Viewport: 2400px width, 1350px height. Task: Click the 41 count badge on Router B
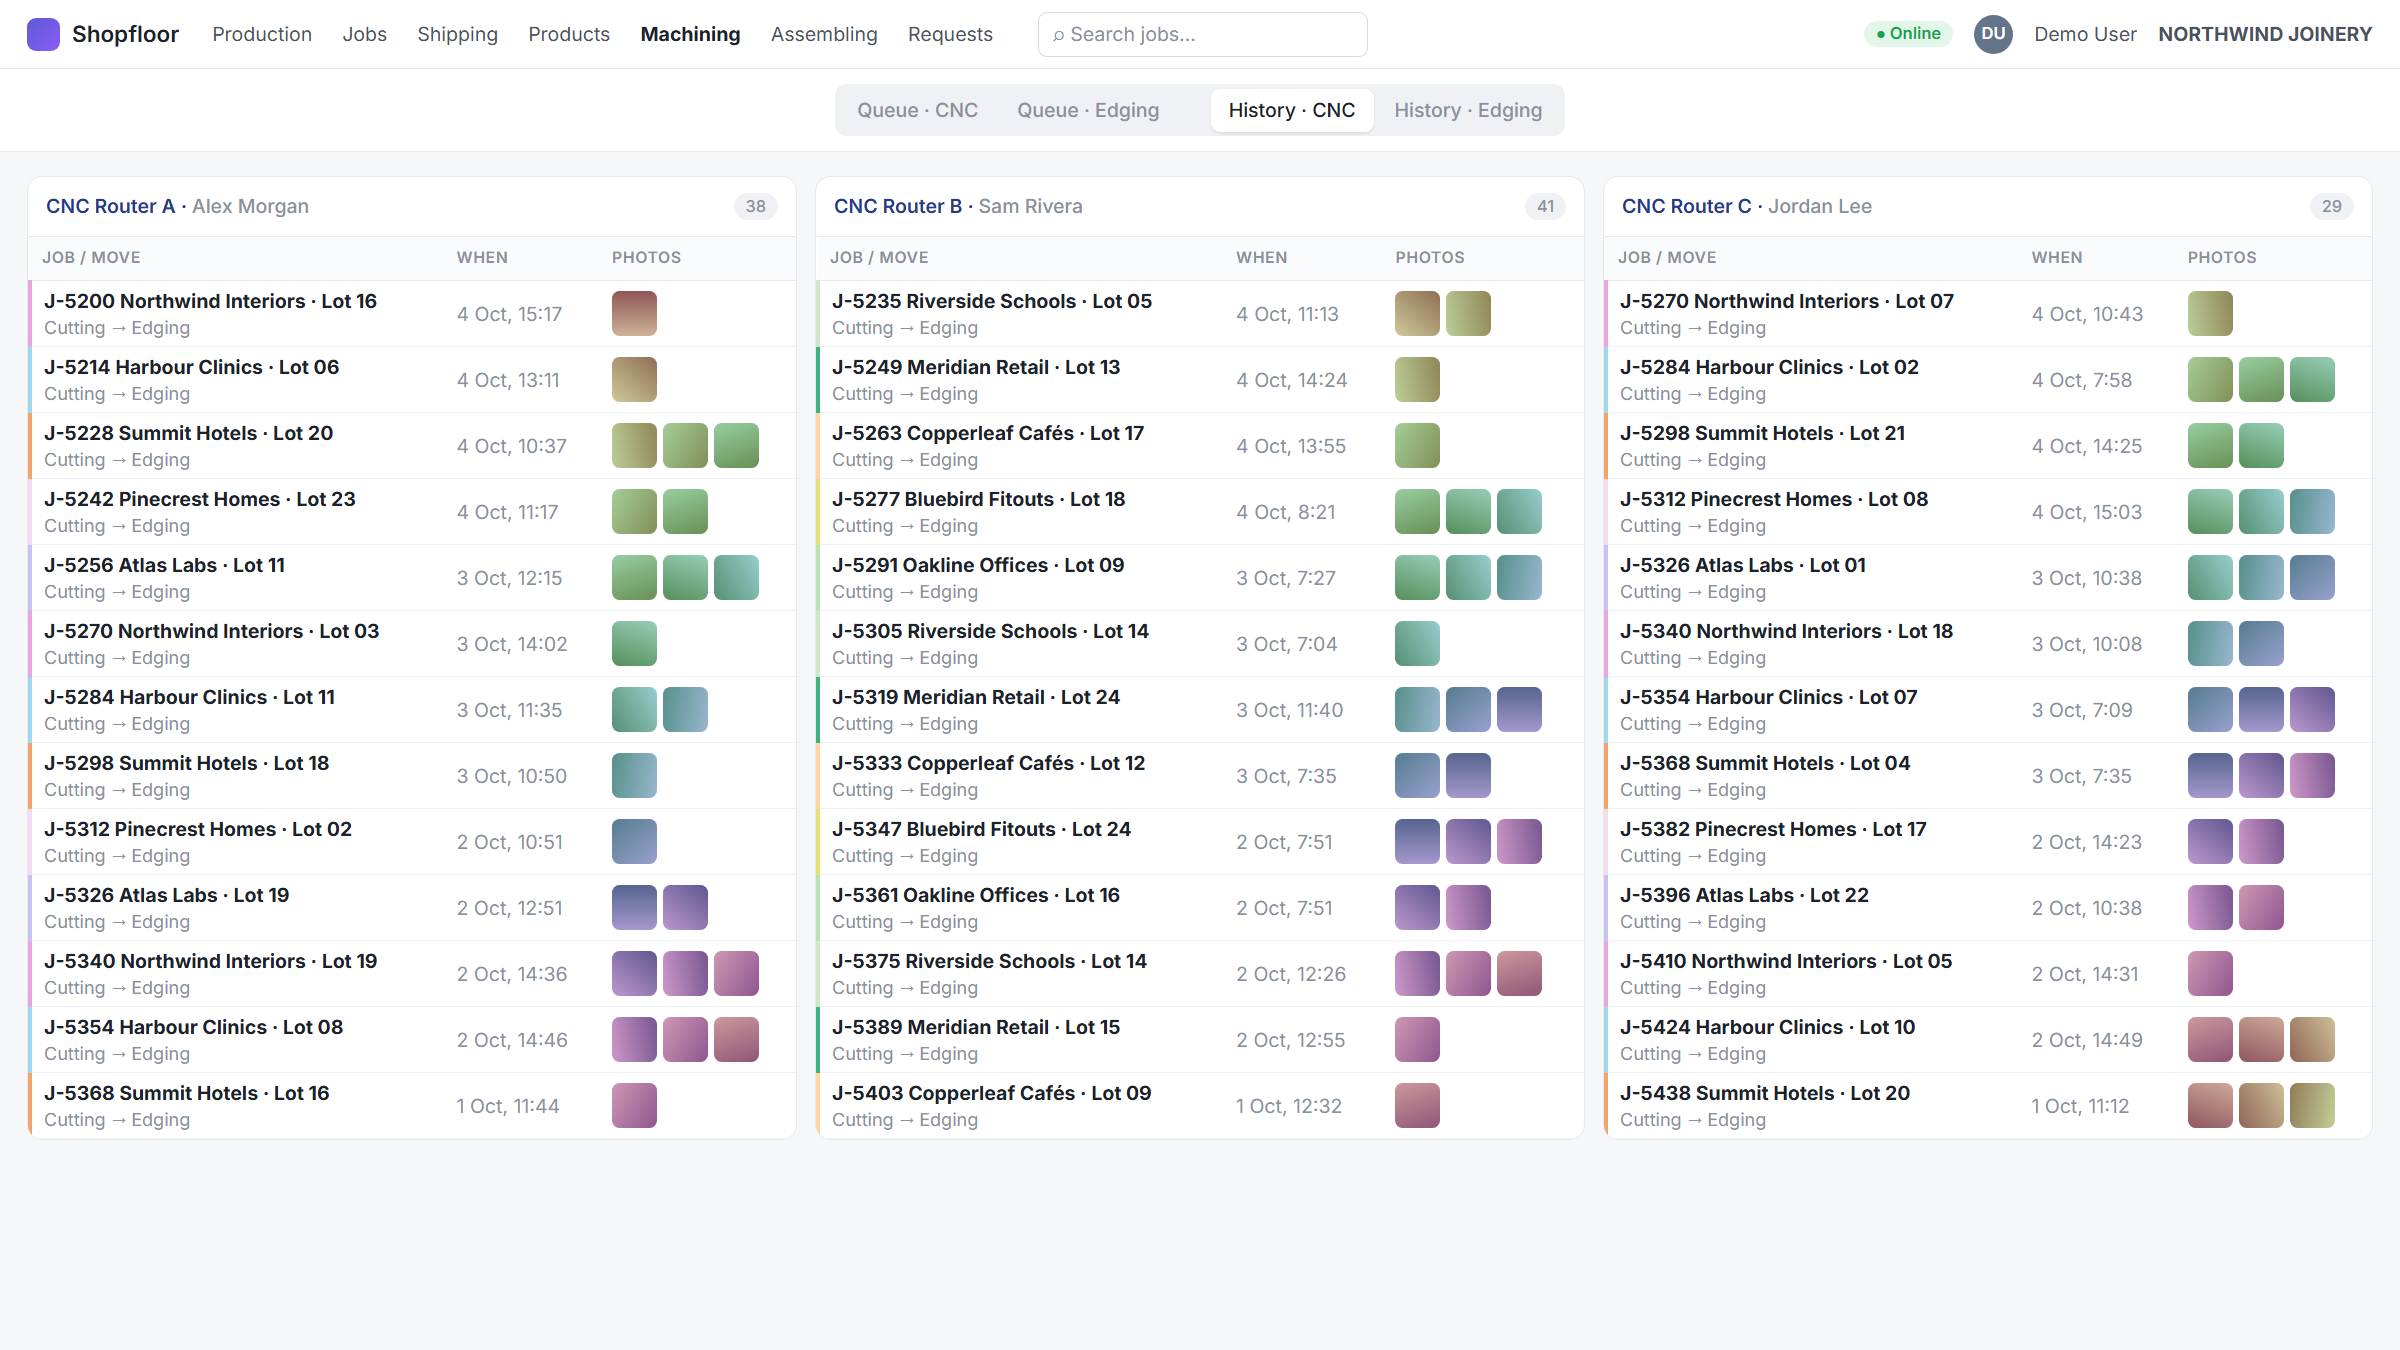1545,206
